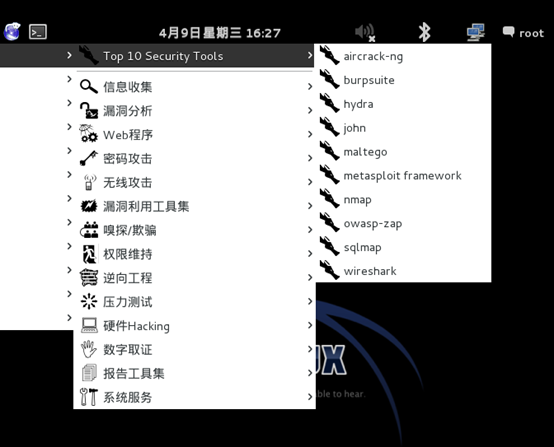Open the root user menu

pyautogui.click(x=523, y=33)
